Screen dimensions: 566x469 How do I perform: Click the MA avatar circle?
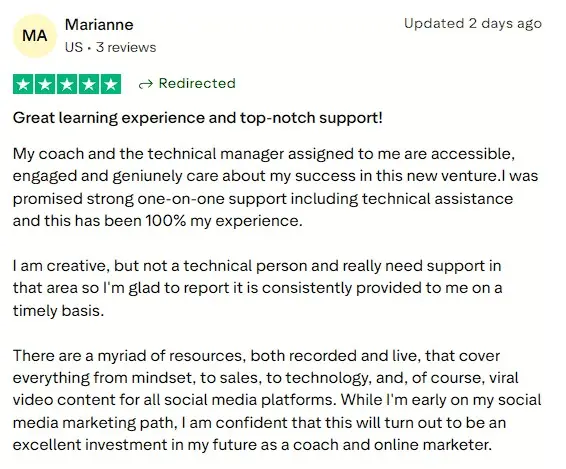click(x=35, y=36)
